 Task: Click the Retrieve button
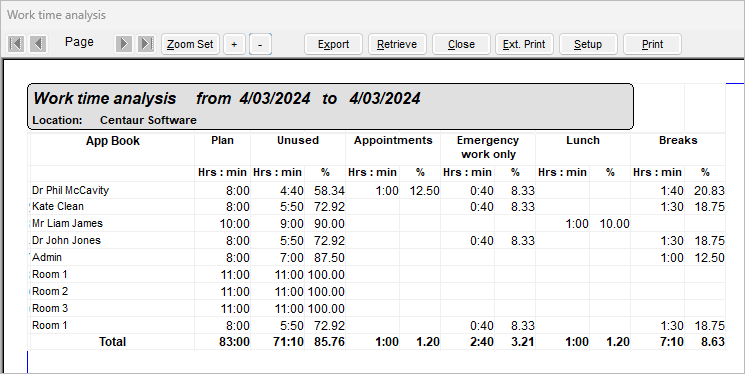[397, 44]
